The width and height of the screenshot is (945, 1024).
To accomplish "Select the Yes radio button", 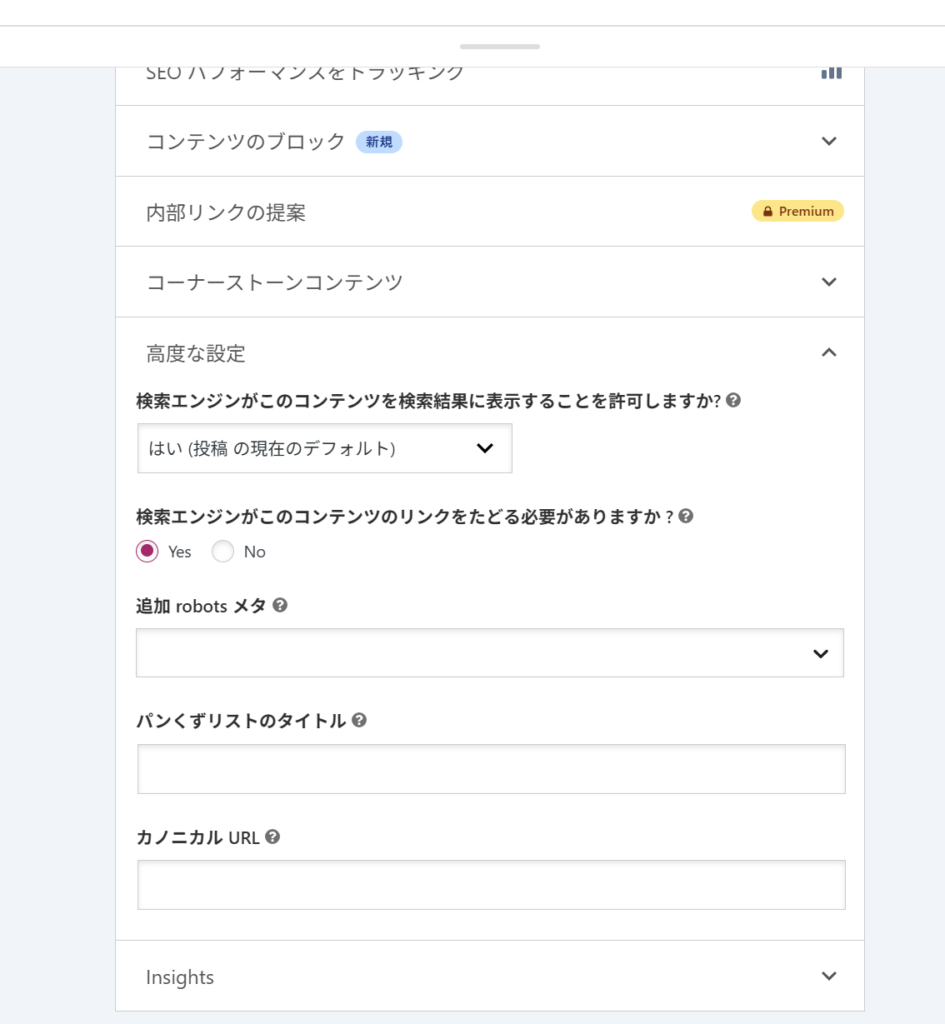I will [x=147, y=551].
